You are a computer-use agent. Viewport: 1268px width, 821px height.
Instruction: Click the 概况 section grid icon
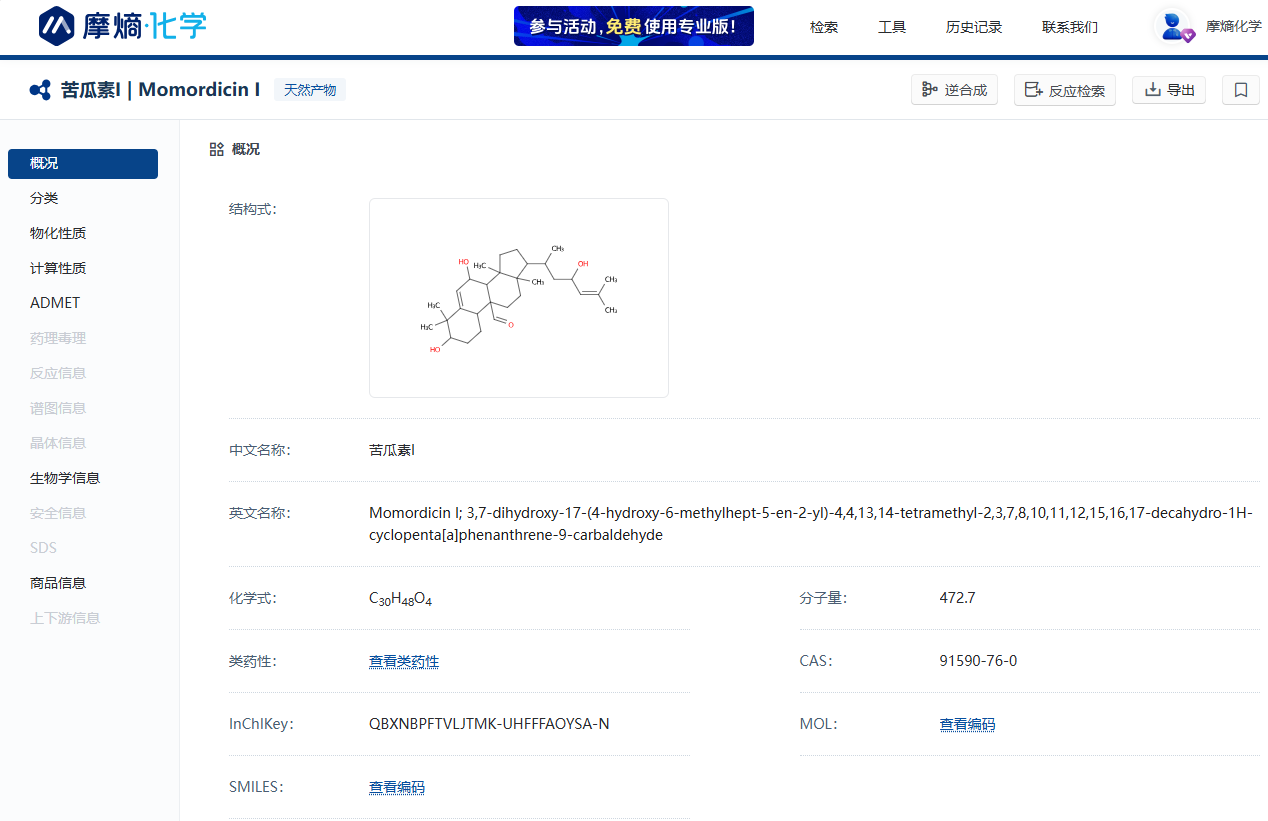[216, 149]
